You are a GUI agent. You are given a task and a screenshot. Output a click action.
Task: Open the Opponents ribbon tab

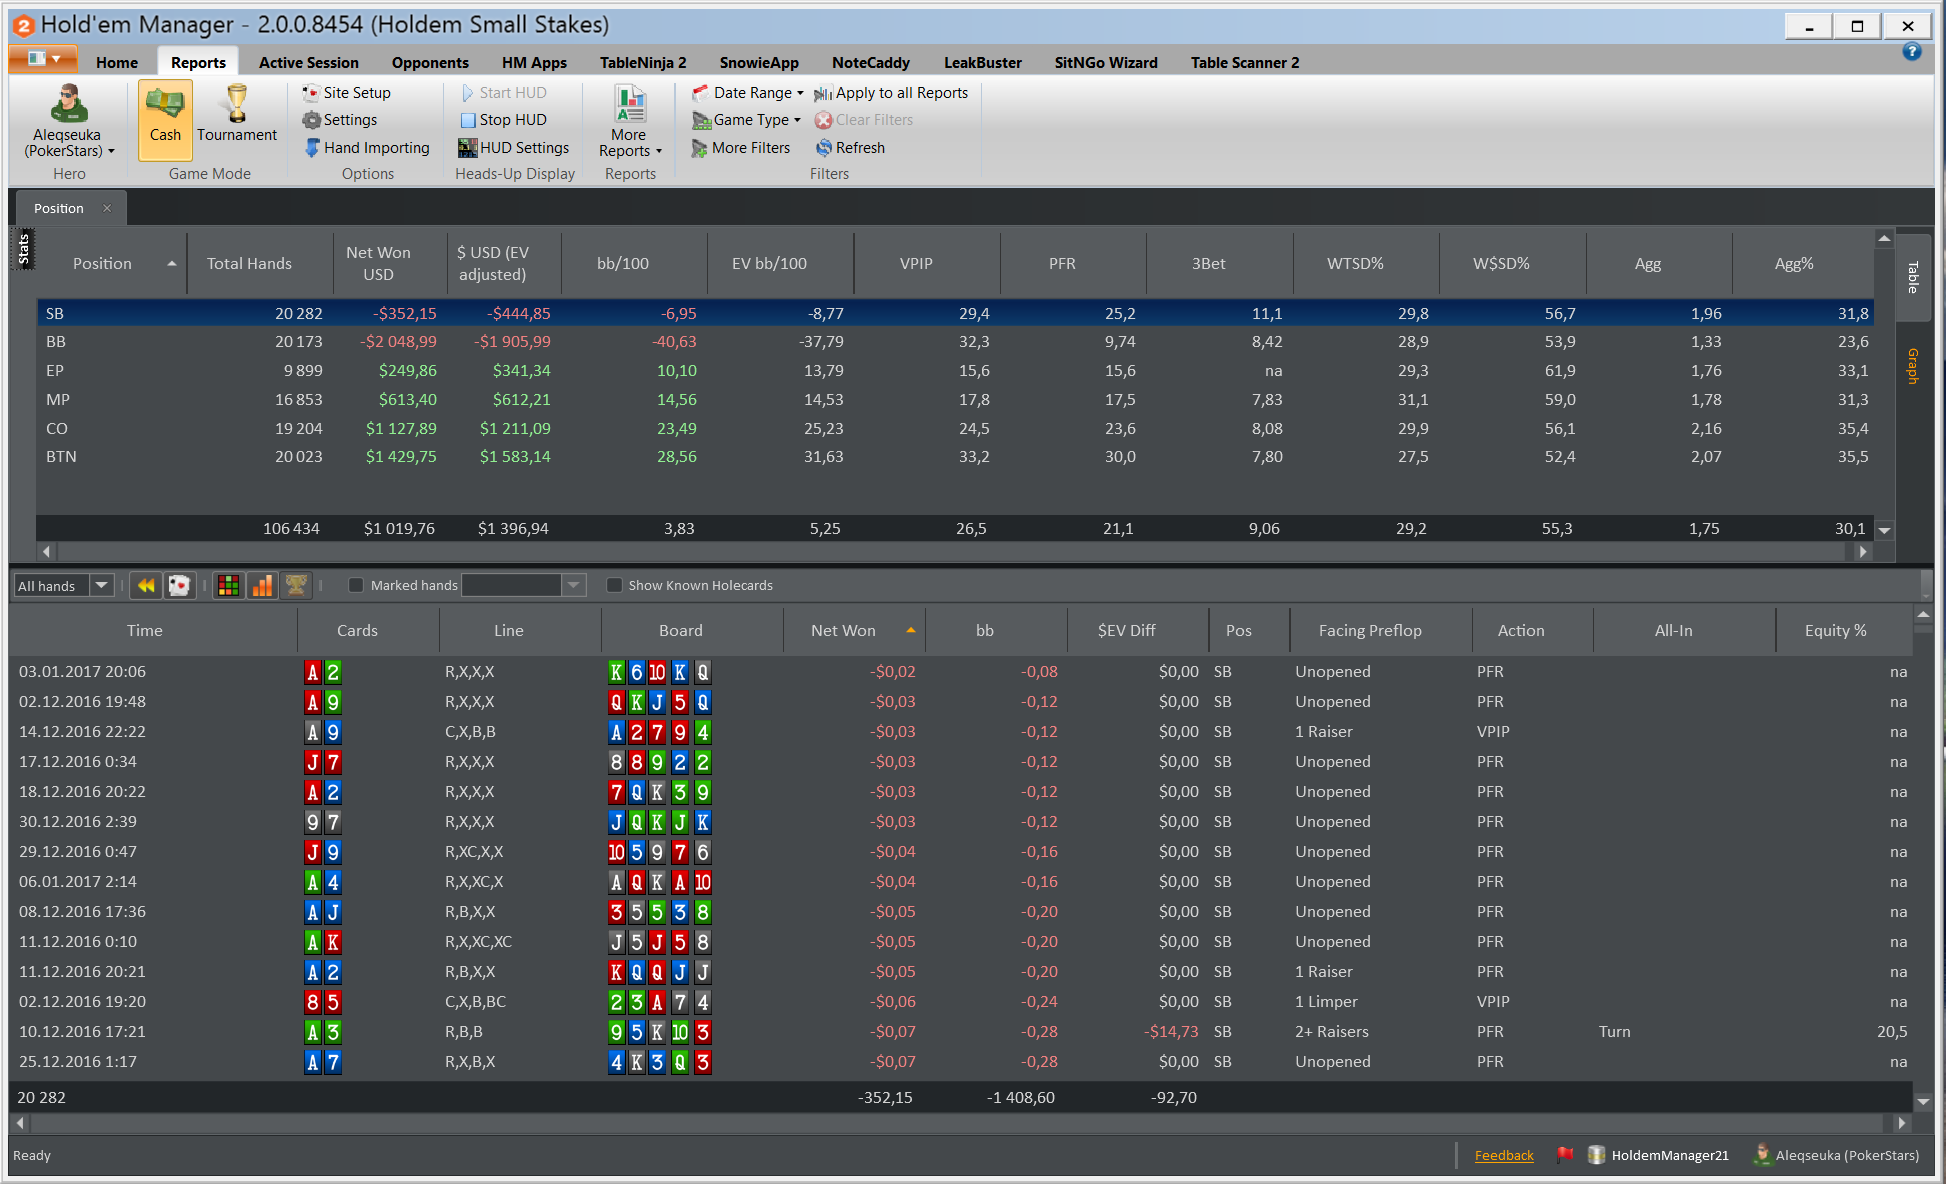click(430, 62)
